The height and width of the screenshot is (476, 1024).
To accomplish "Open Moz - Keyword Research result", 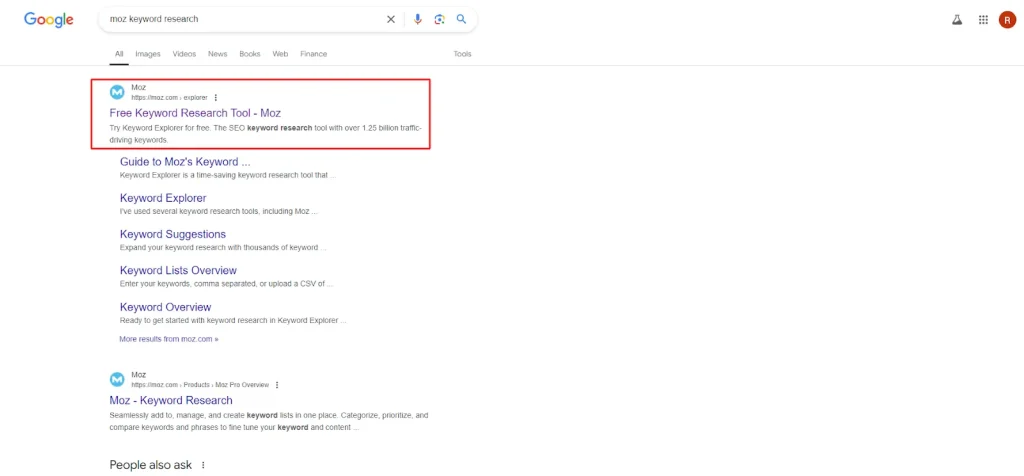I will [x=171, y=400].
